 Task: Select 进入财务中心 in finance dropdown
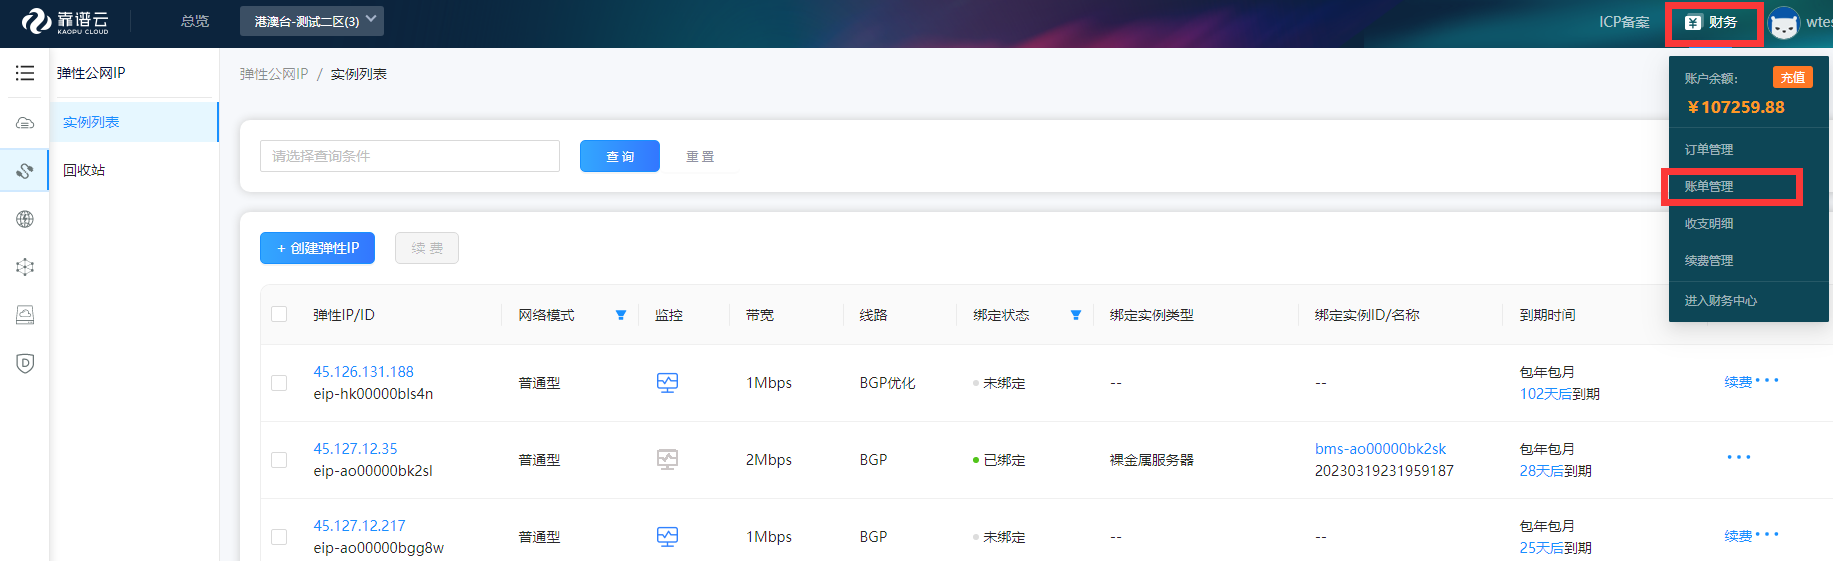1720,301
